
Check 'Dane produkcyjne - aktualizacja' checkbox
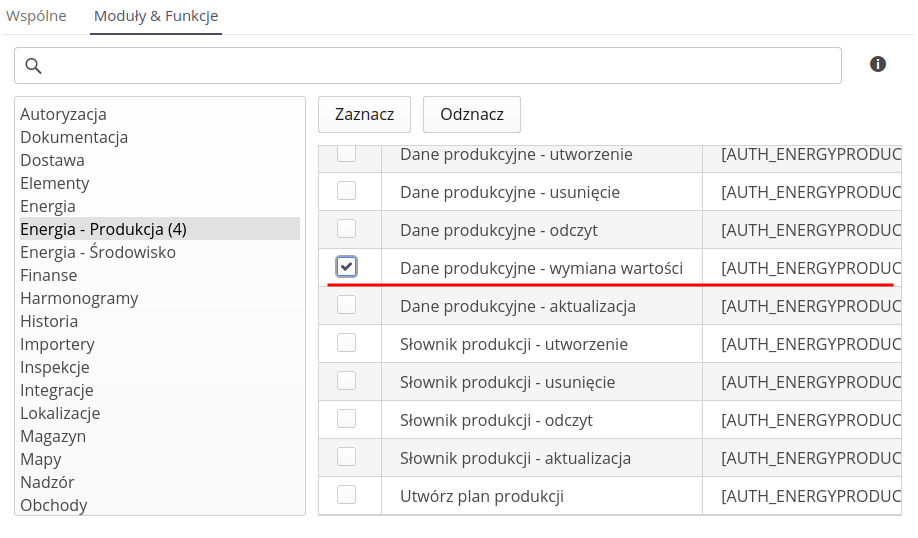click(x=346, y=305)
